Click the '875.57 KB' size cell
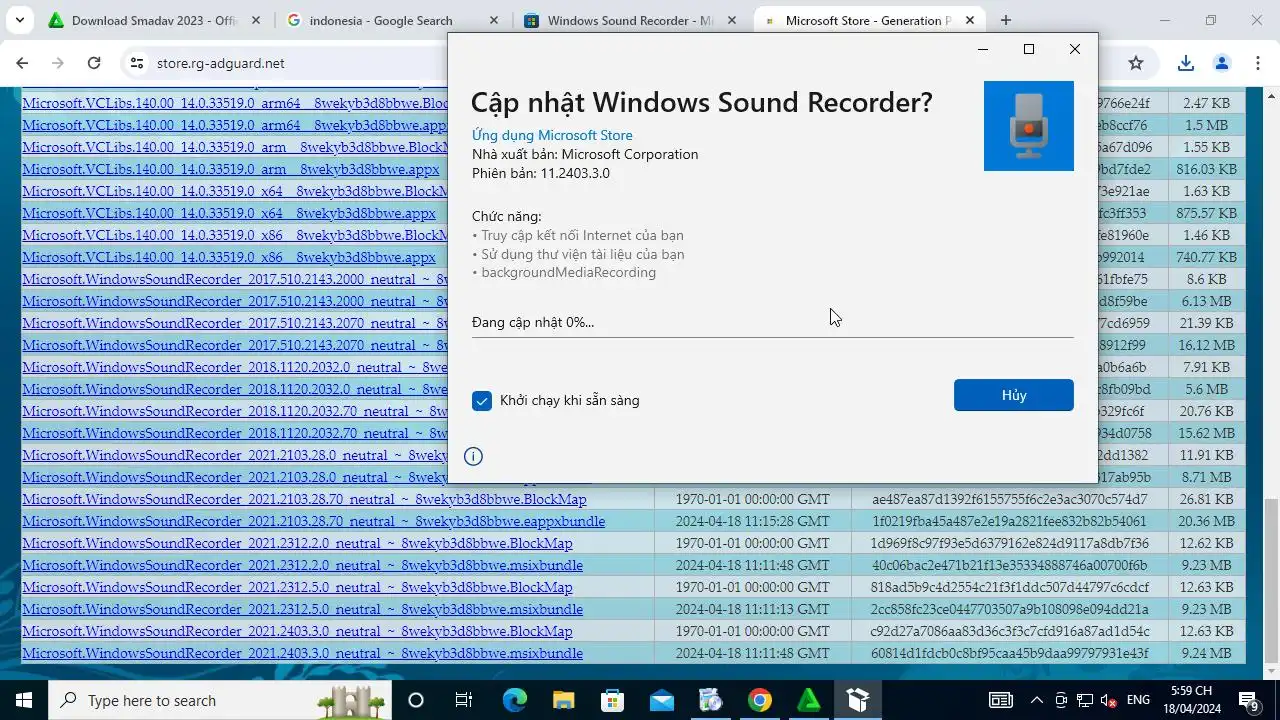The image size is (1280, 720). tap(1206, 213)
